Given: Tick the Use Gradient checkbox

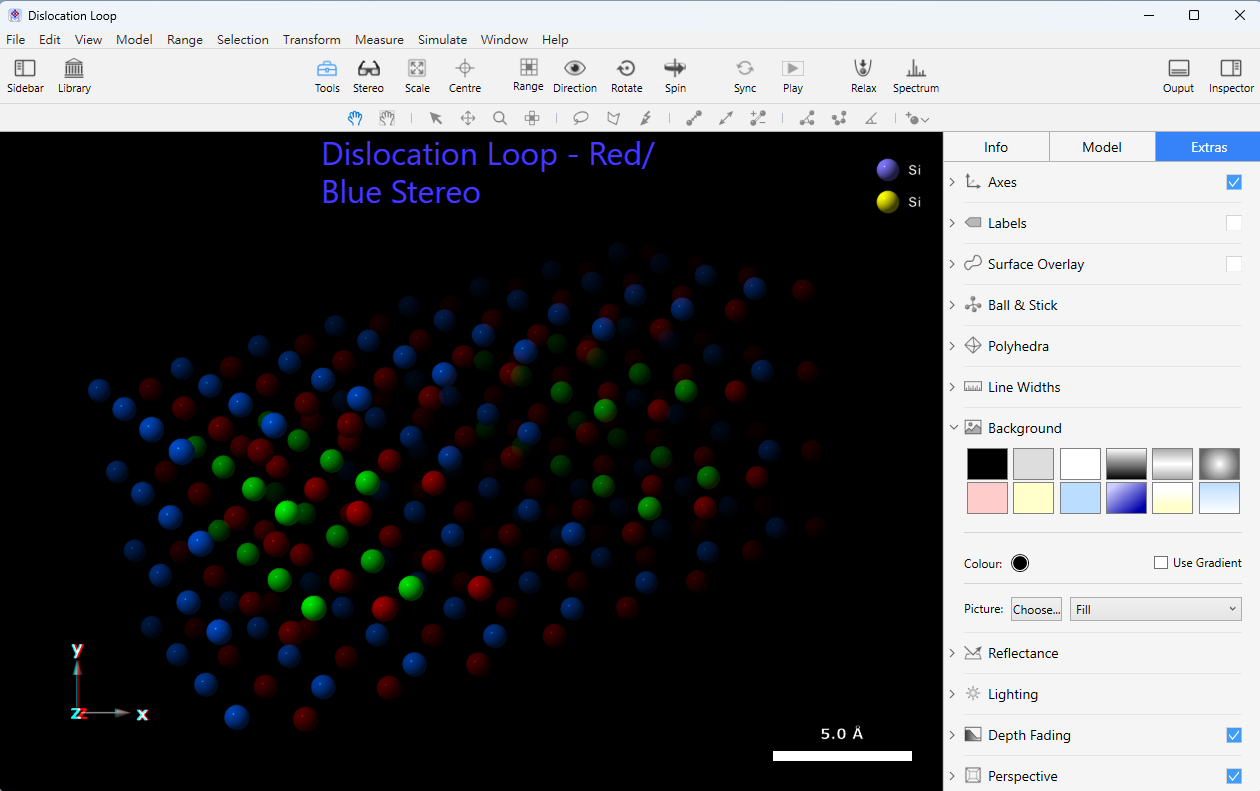Looking at the screenshot, I should 1161,563.
